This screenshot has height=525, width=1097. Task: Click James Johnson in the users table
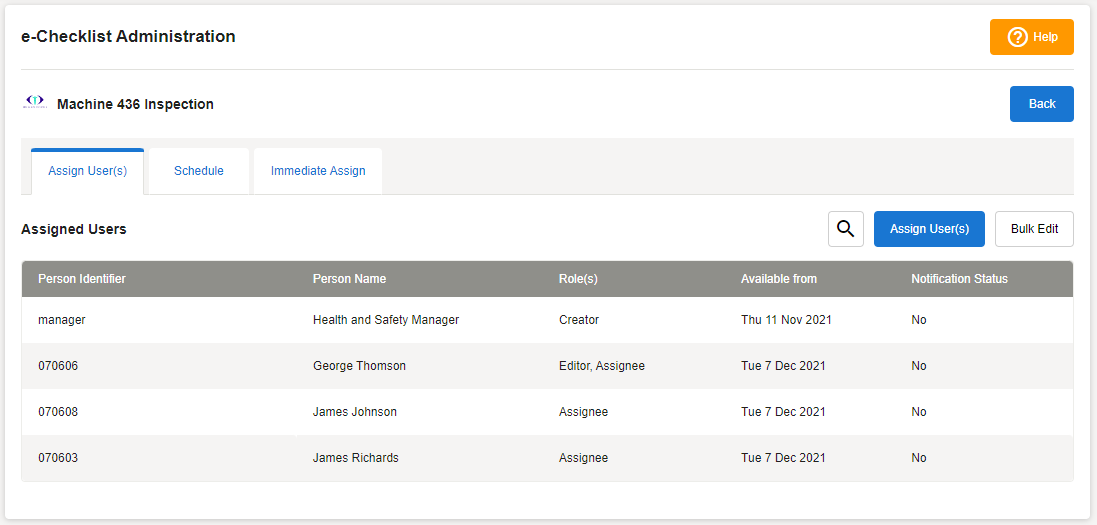tap(355, 412)
